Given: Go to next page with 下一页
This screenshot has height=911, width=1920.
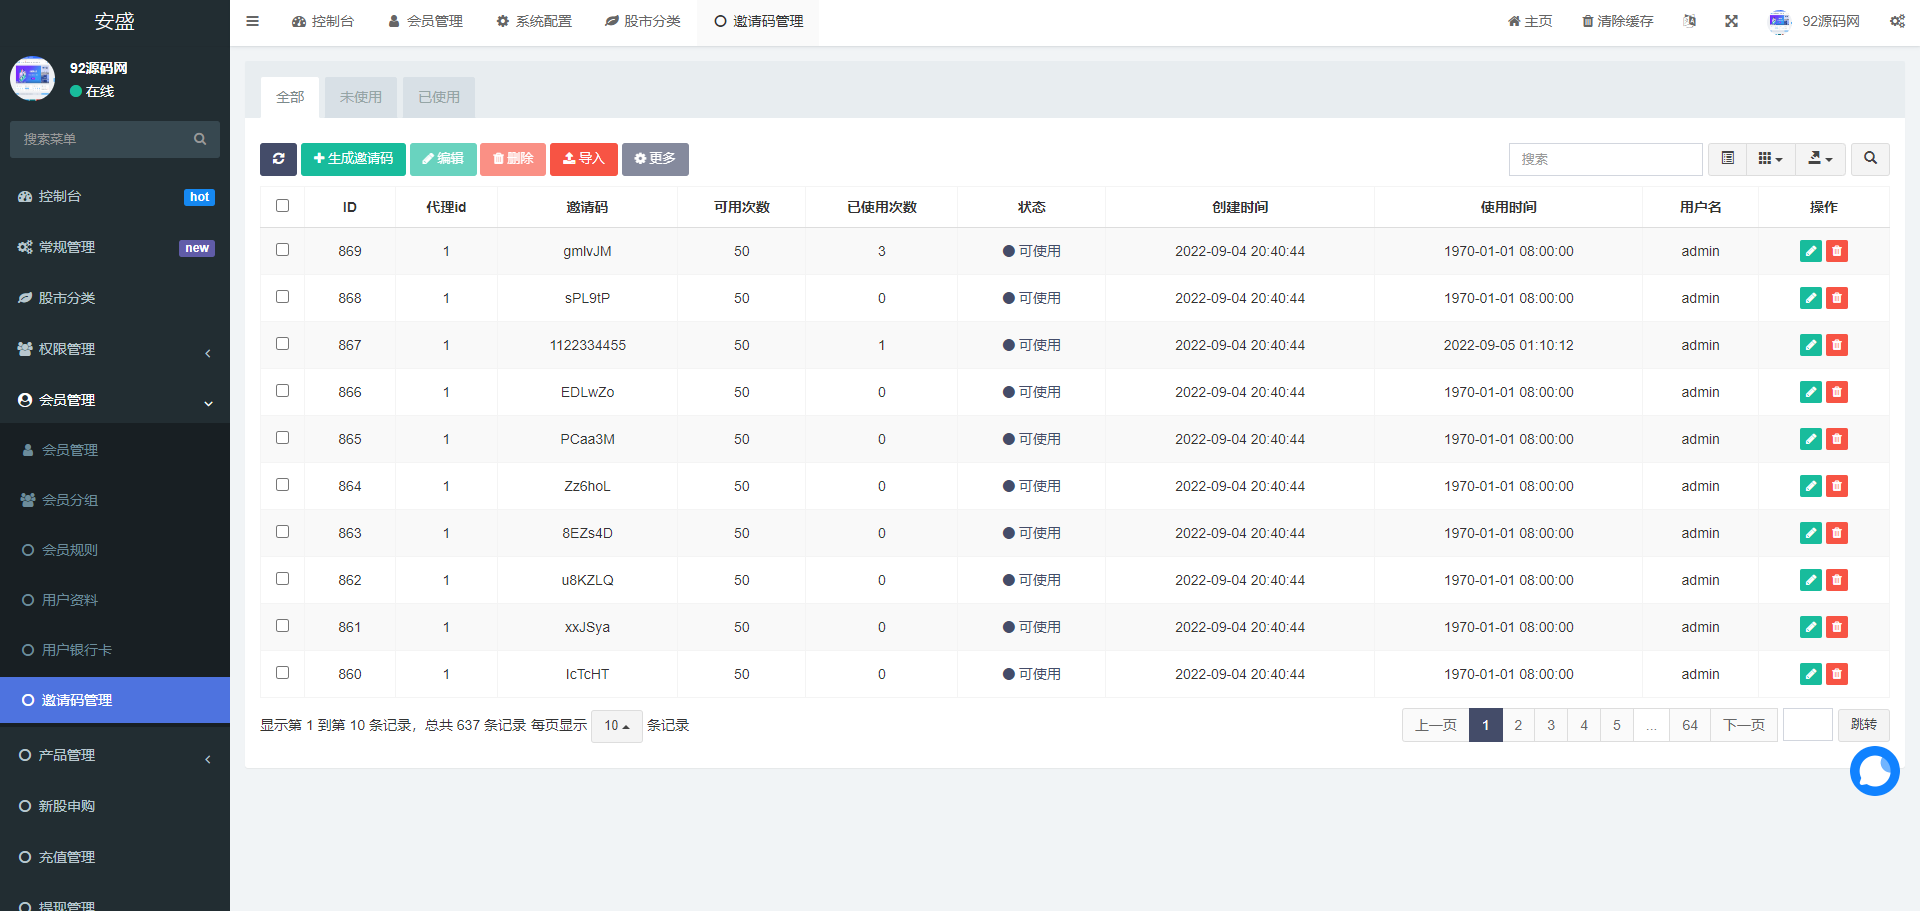Looking at the screenshot, I should coord(1743,725).
